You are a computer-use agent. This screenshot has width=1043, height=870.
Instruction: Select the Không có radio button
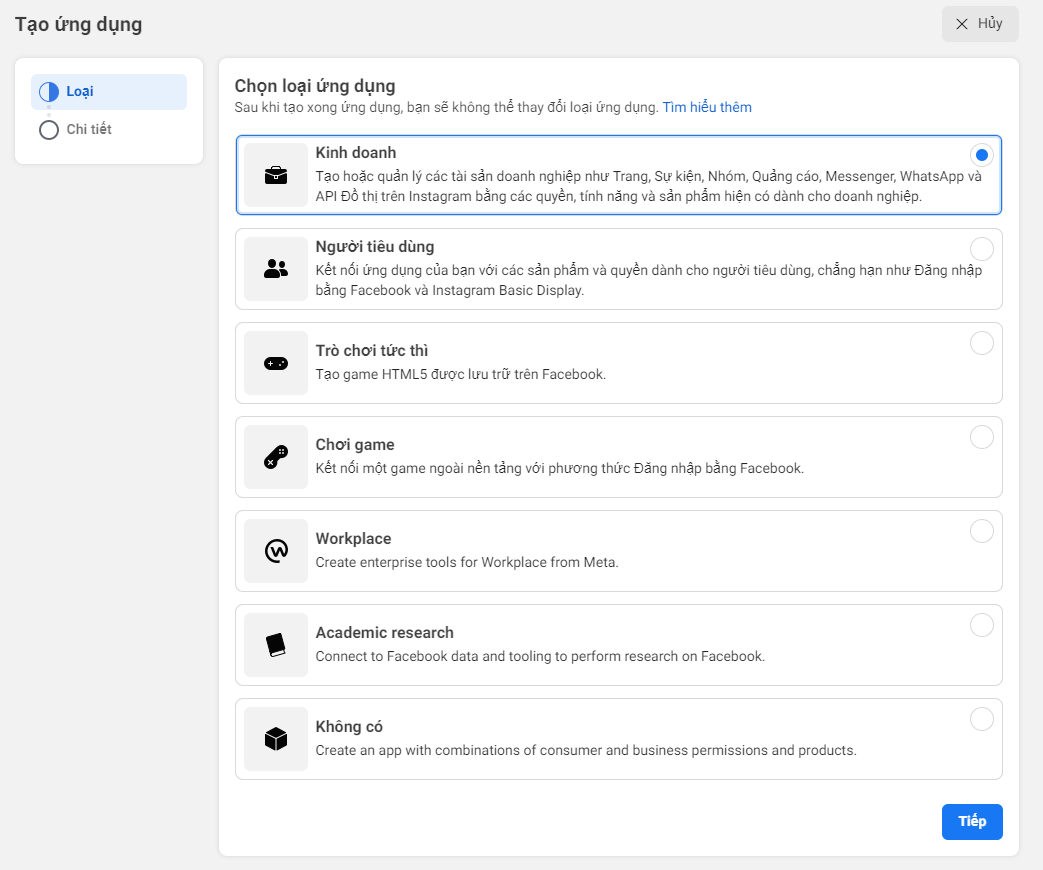click(x=981, y=719)
